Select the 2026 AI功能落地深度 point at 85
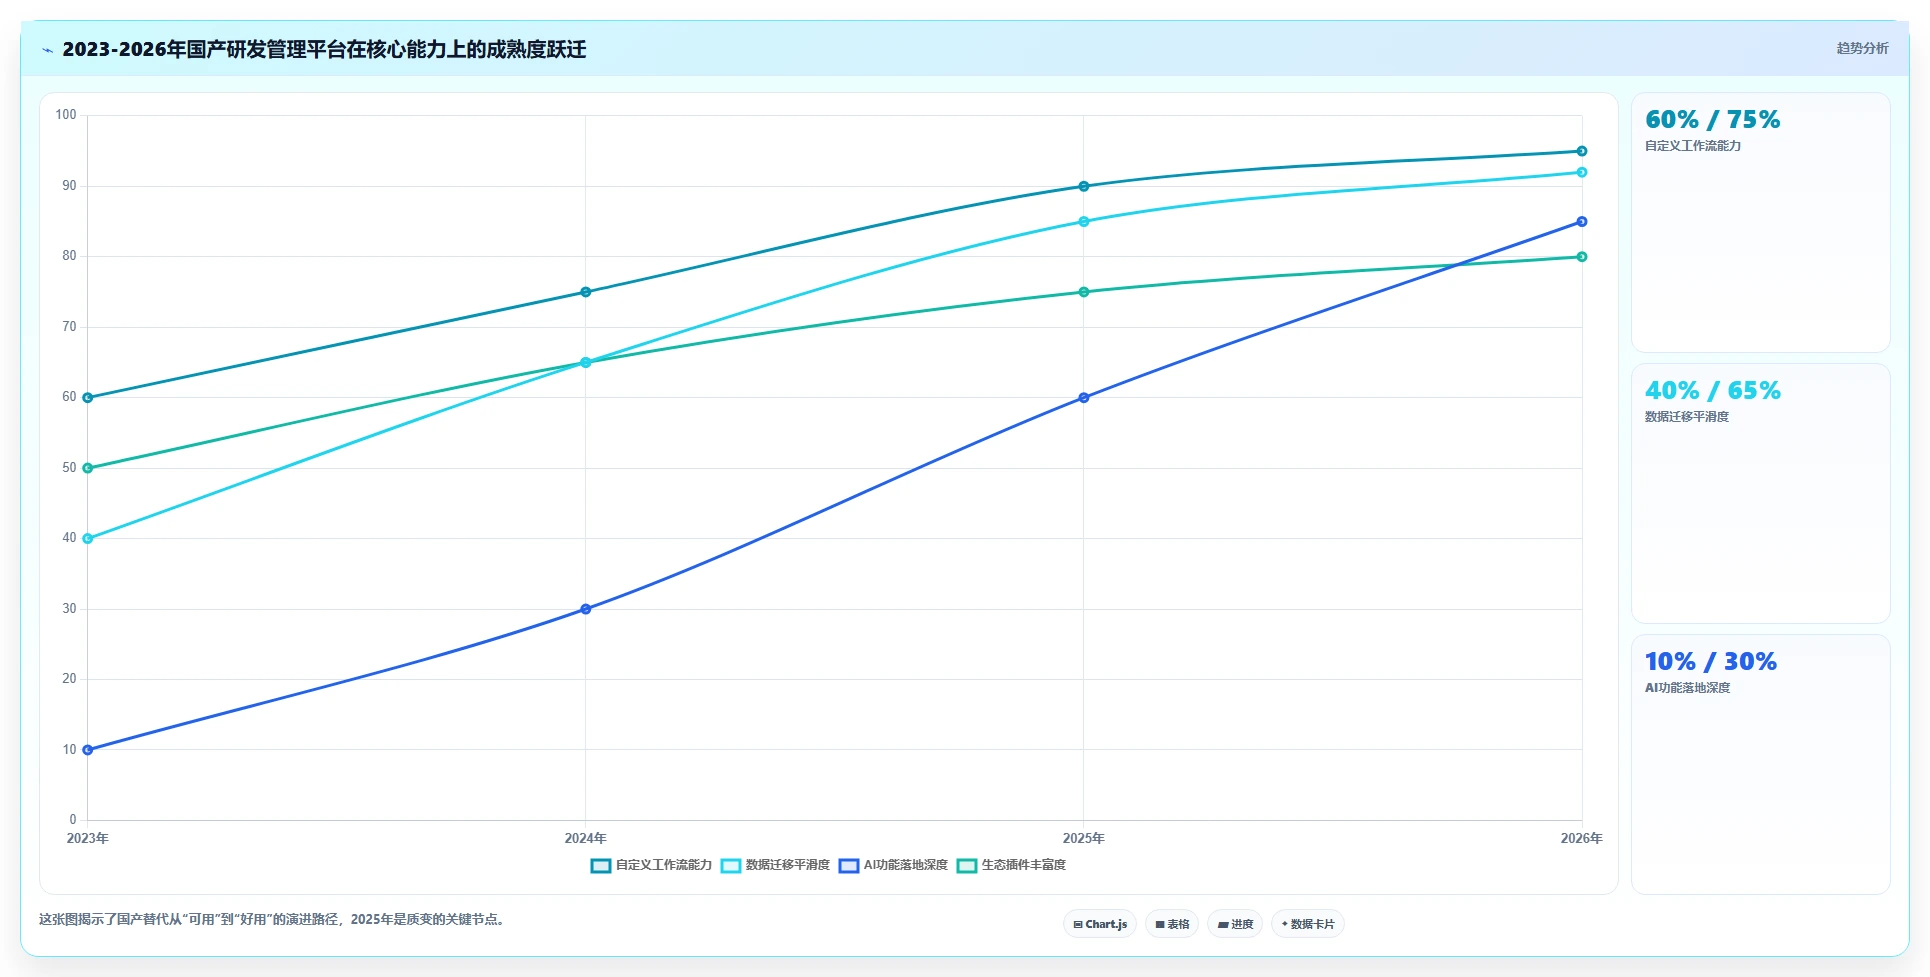The height and width of the screenshot is (977, 1930). (x=1582, y=222)
